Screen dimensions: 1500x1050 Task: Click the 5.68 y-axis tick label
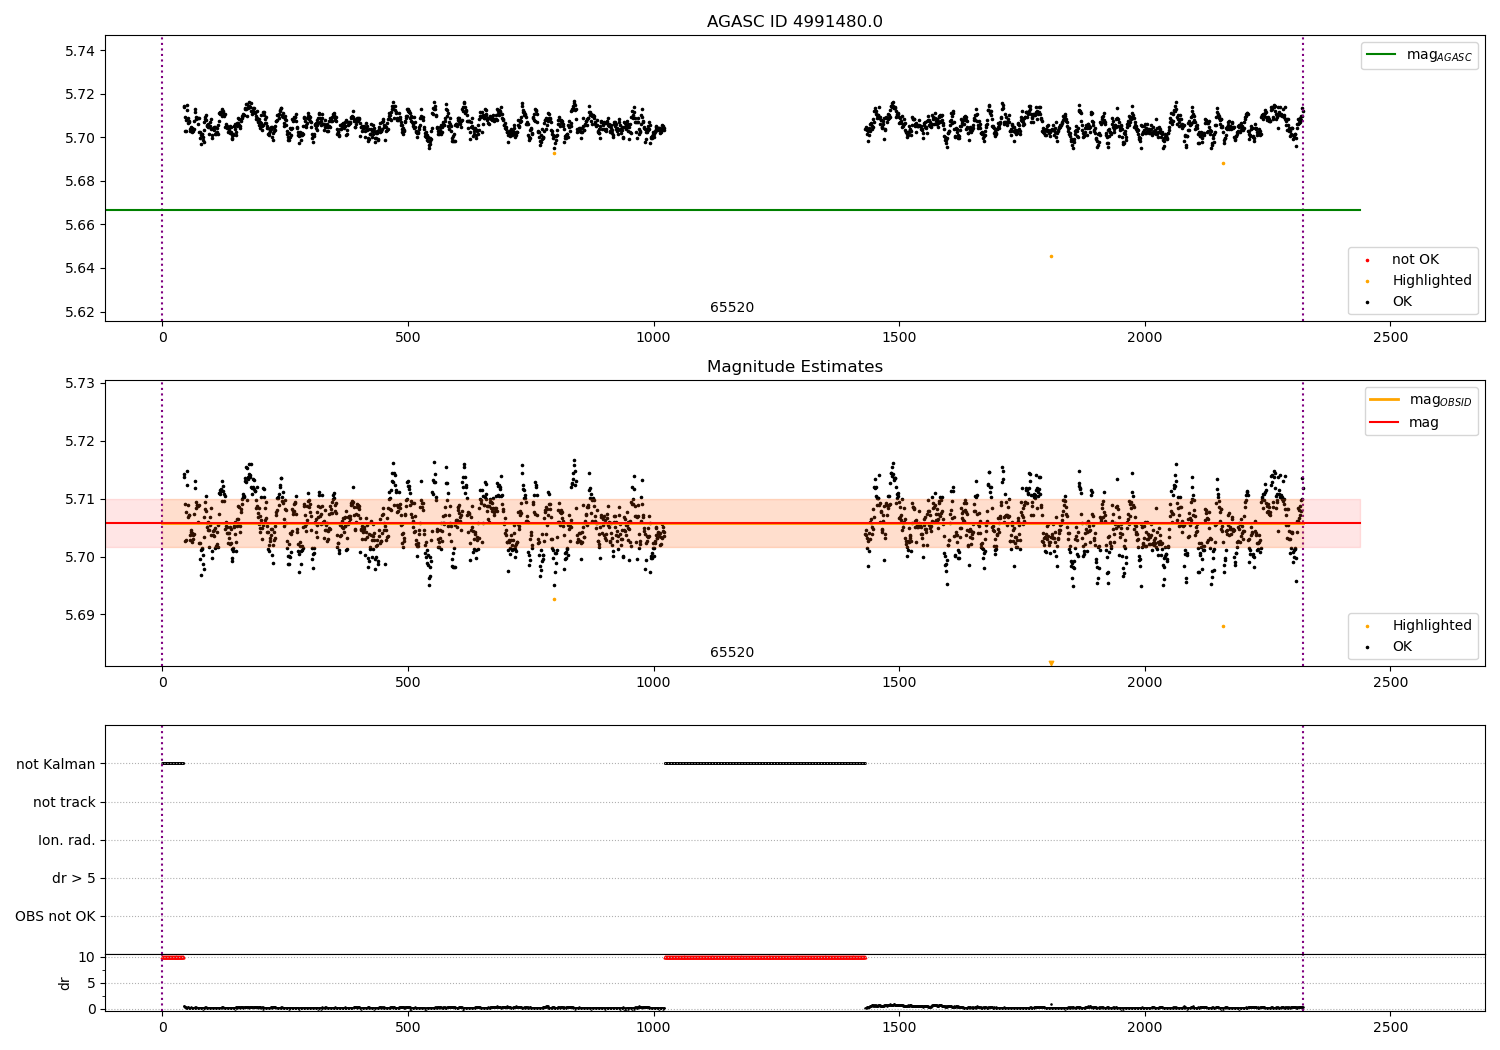click(x=79, y=181)
